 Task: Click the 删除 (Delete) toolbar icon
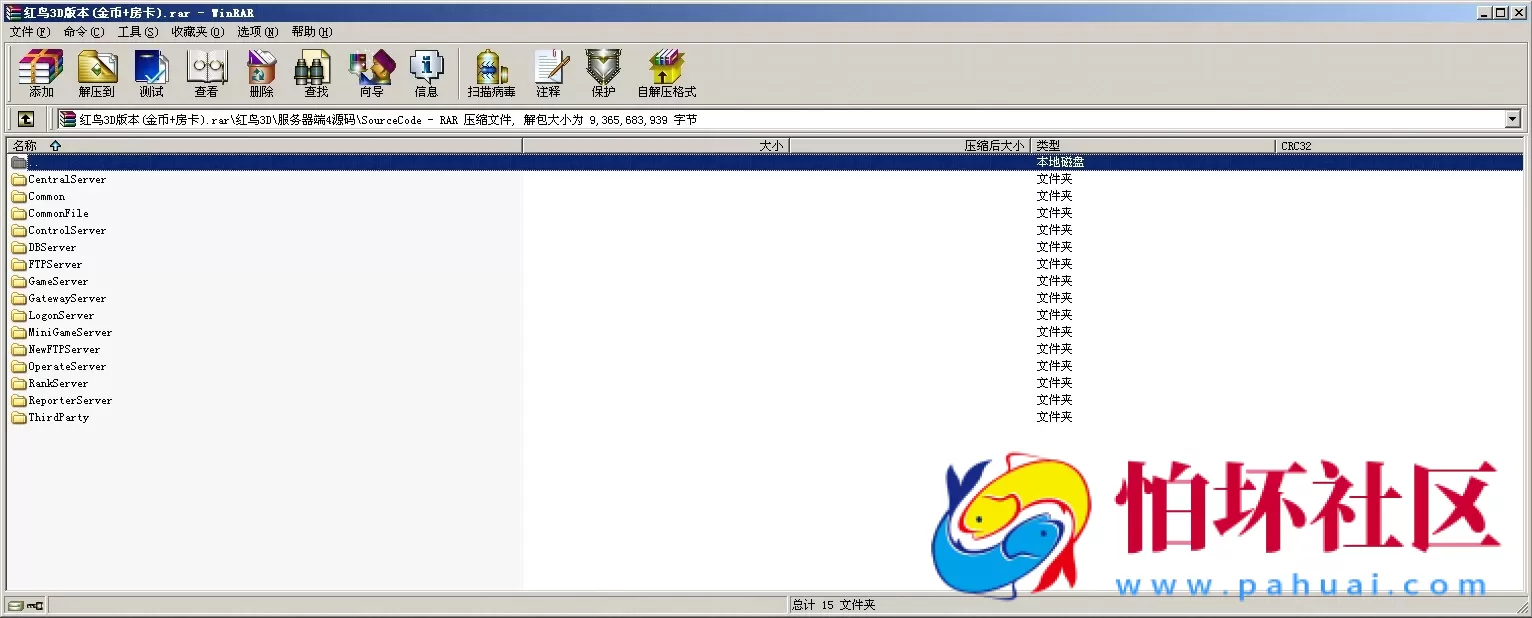261,73
